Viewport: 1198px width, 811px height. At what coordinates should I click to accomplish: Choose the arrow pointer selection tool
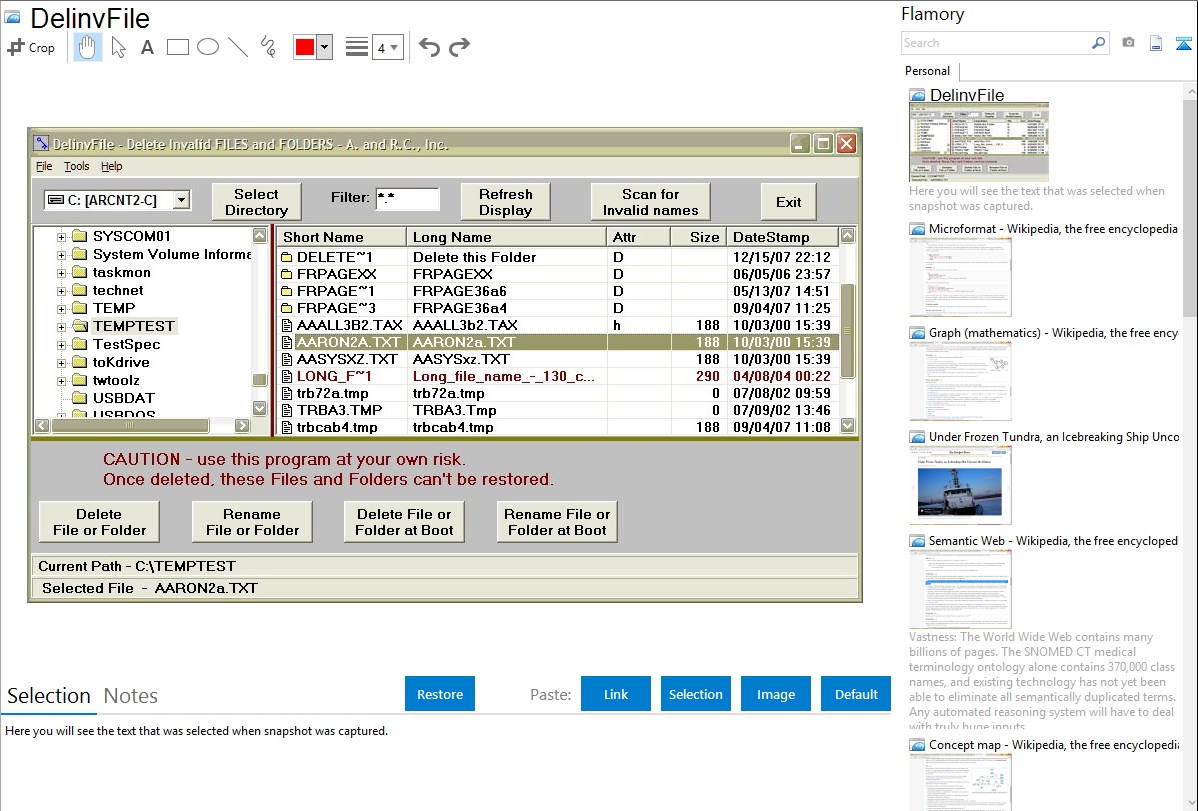click(118, 47)
